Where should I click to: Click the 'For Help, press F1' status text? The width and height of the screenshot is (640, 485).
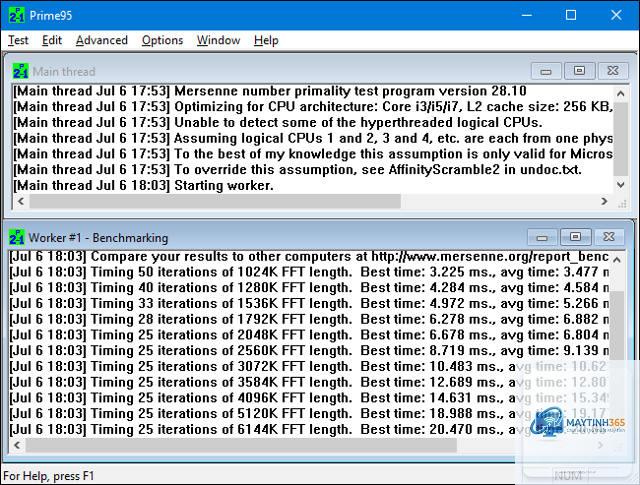tap(49, 476)
